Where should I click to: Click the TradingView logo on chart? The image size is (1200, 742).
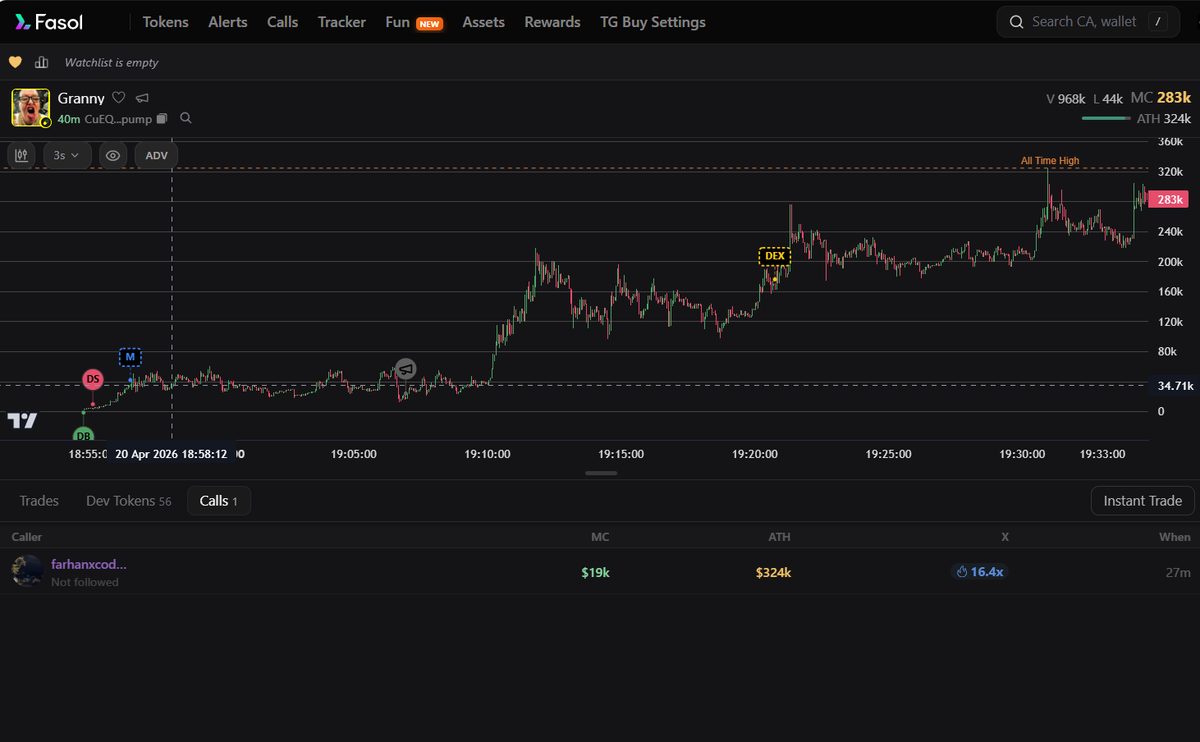(22, 421)
